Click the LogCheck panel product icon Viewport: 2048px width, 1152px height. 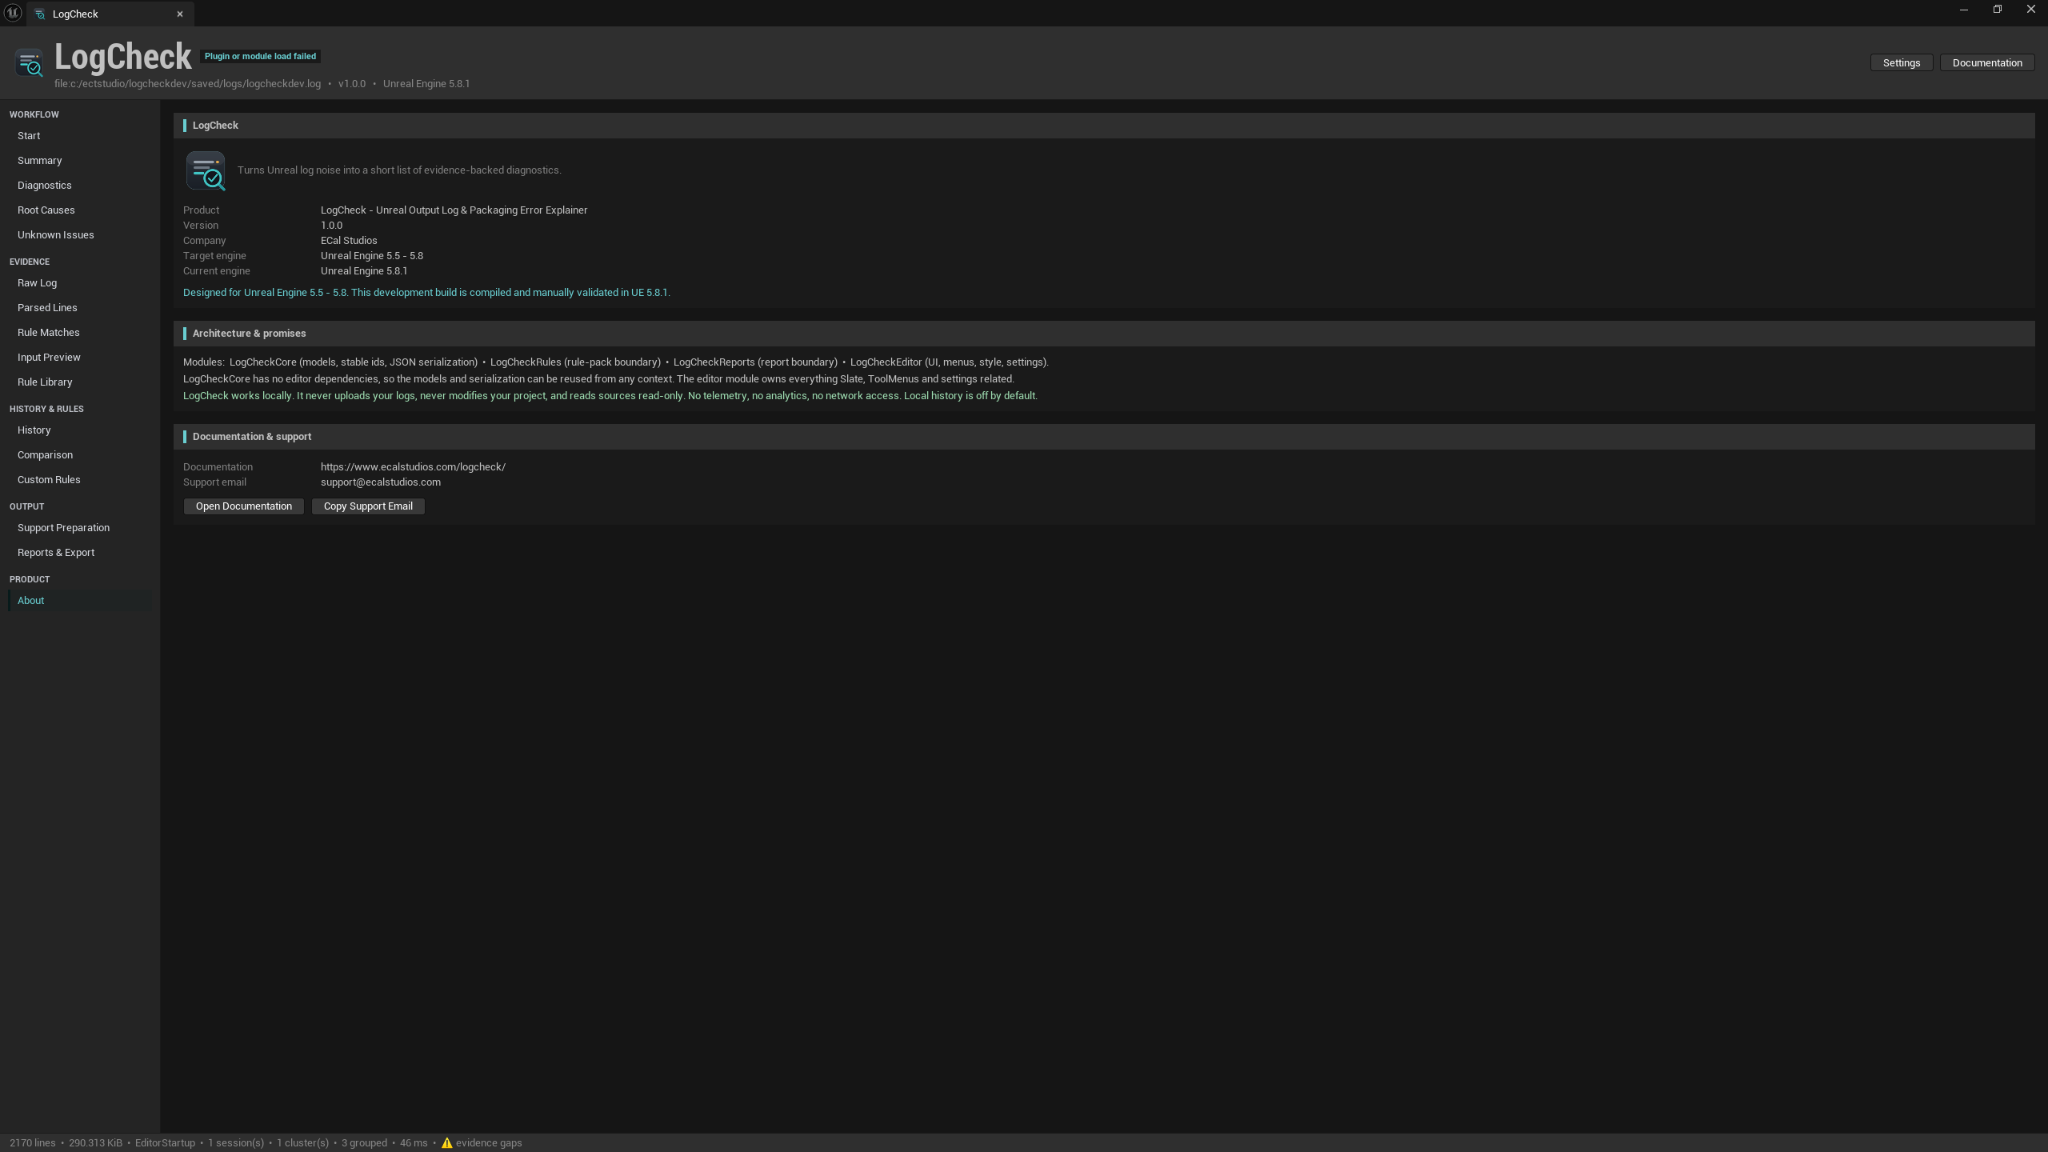206,171
